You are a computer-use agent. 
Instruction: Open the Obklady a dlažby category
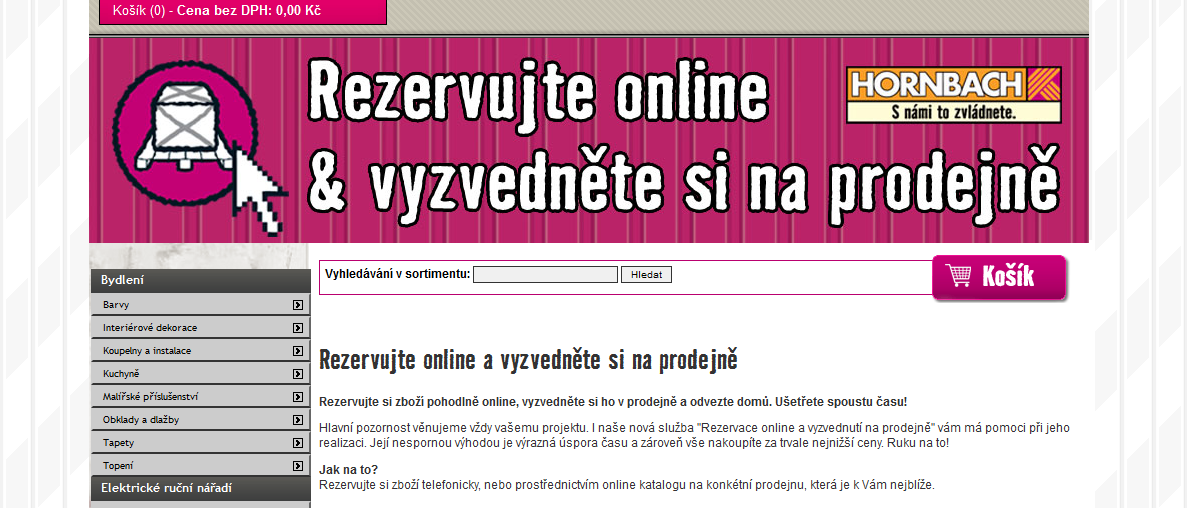(200, 419)
